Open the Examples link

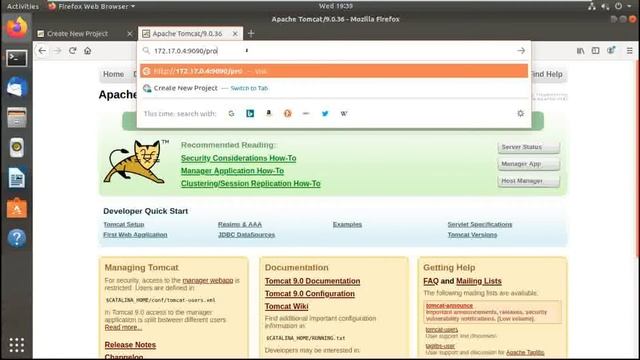click(x=347, y=224)
